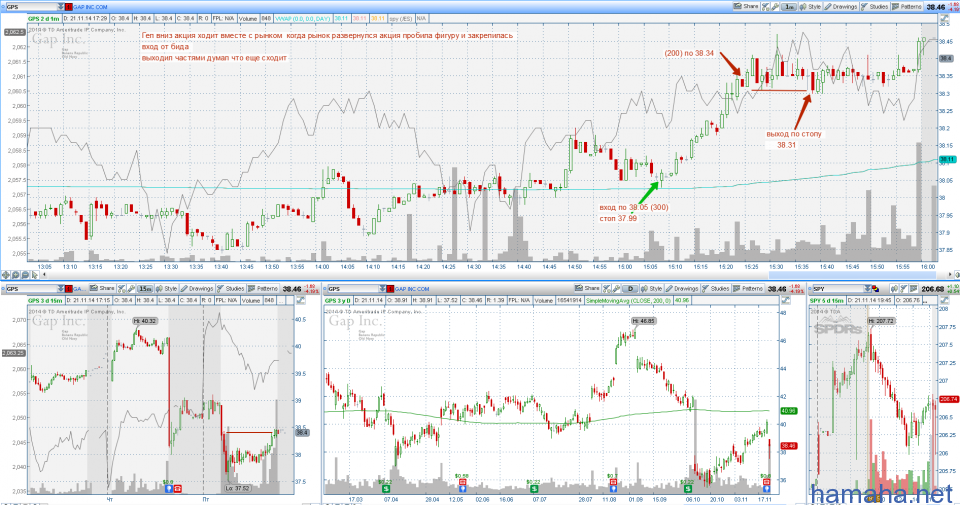Select the 15m timeframe button

coord(145,289)
